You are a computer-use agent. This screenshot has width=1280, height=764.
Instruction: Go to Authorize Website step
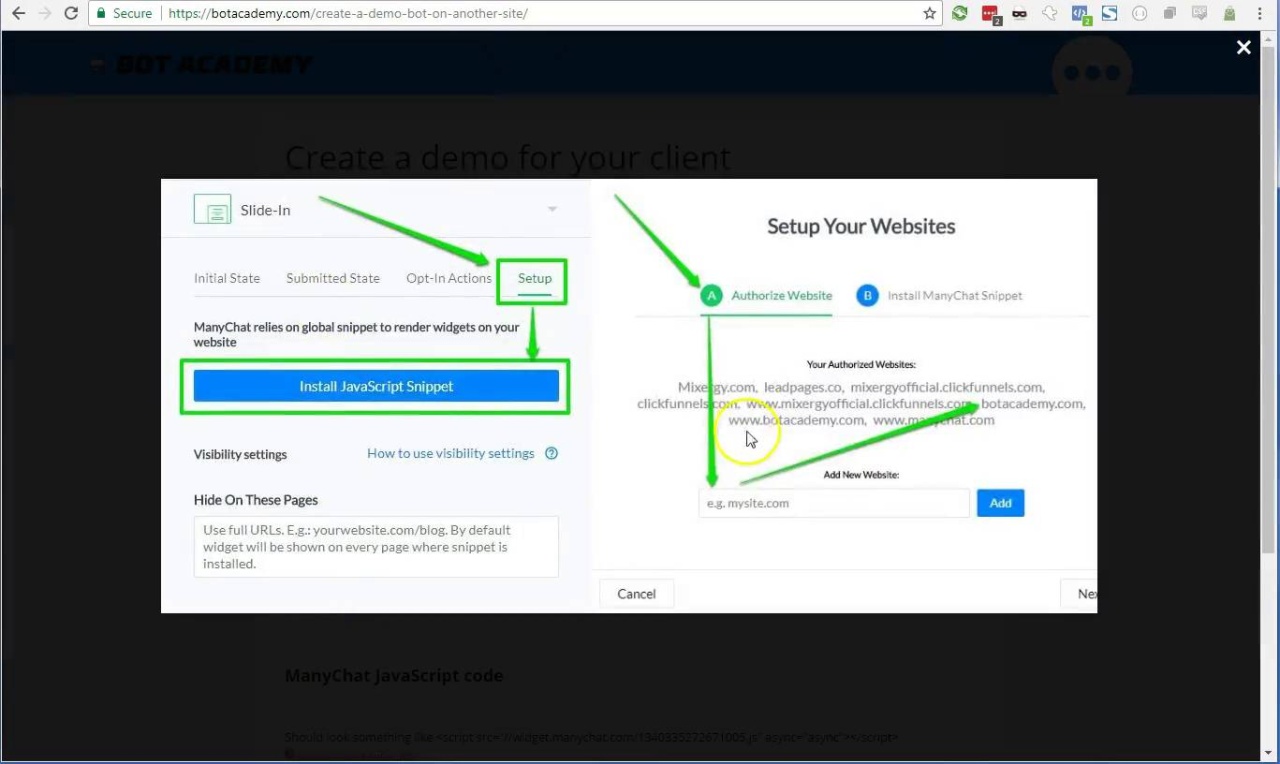tap(782, 295)
